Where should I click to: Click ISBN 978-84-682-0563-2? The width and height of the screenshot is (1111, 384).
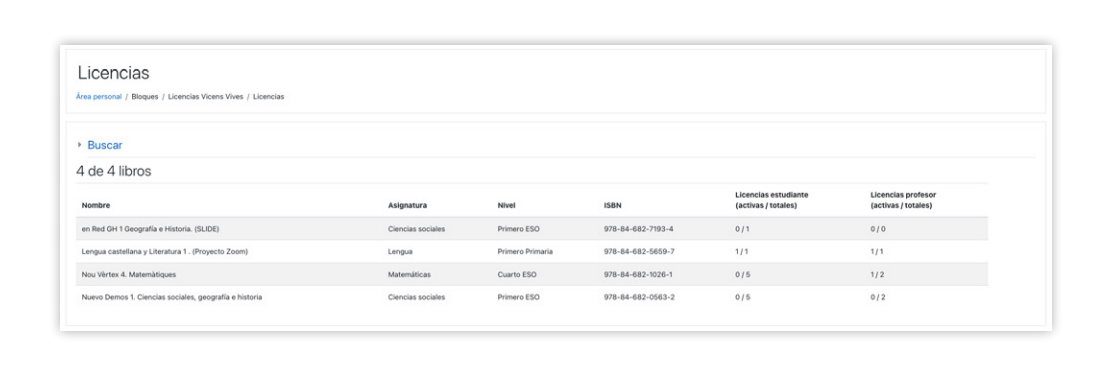pyautogui.click(x=638, y=298)
